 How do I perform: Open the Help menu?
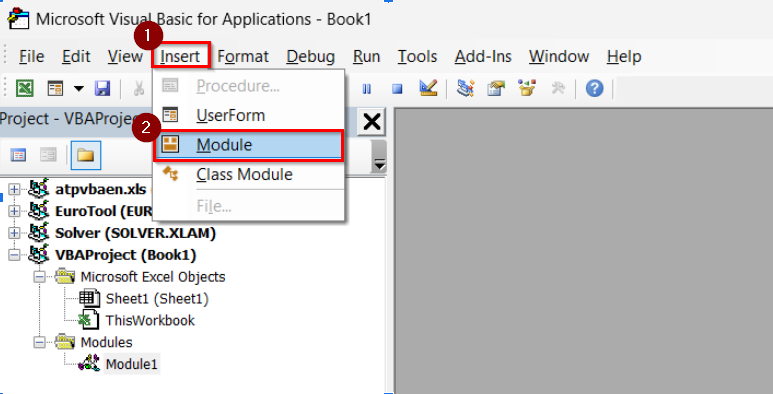click(x=624, y=56)
